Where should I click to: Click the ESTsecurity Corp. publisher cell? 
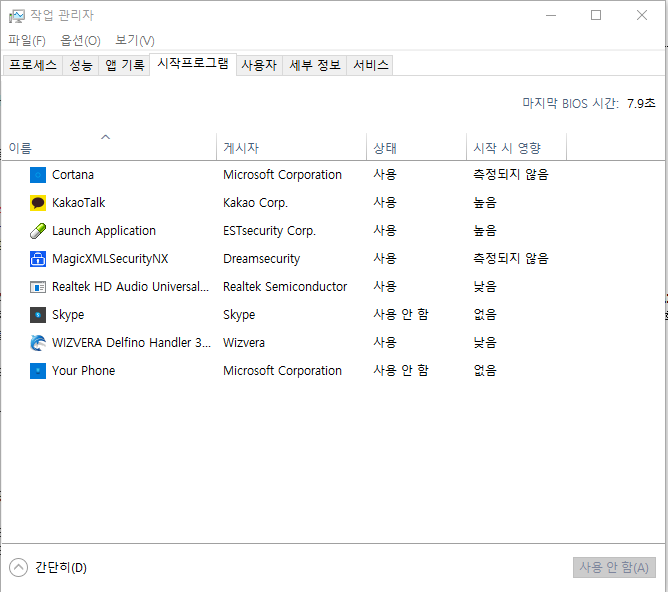(270, 231)
